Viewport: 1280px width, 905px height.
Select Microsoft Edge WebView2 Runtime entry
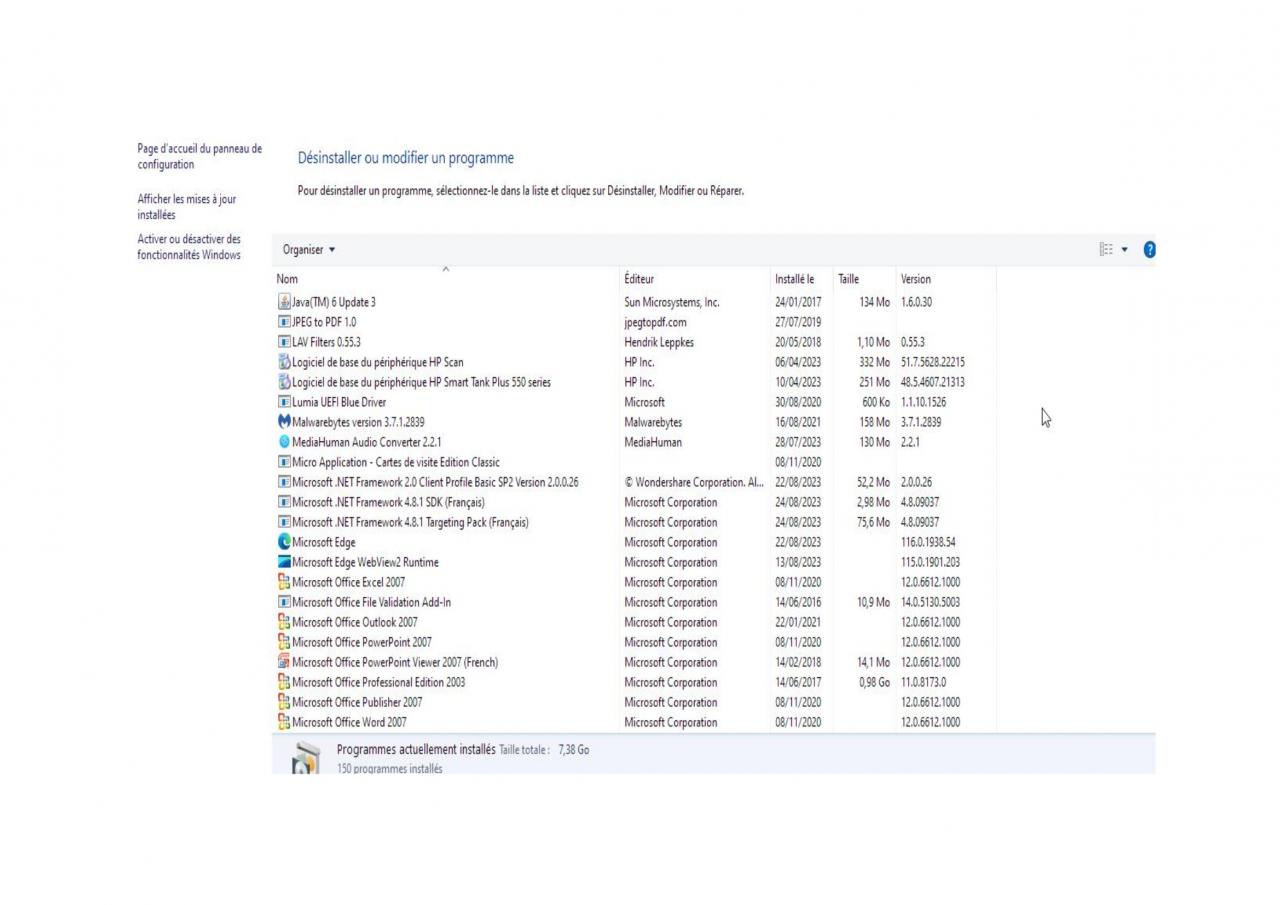coord(365,562)
